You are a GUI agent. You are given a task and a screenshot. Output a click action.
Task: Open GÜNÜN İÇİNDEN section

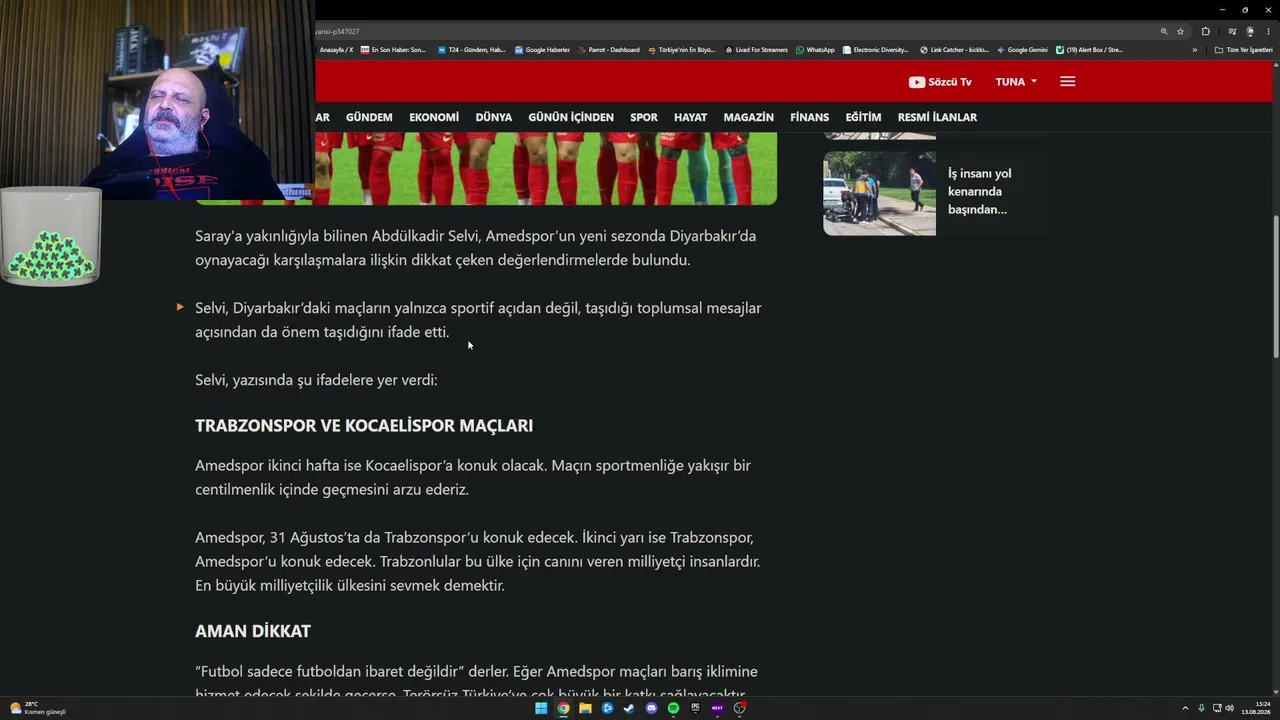click(571, 117)
